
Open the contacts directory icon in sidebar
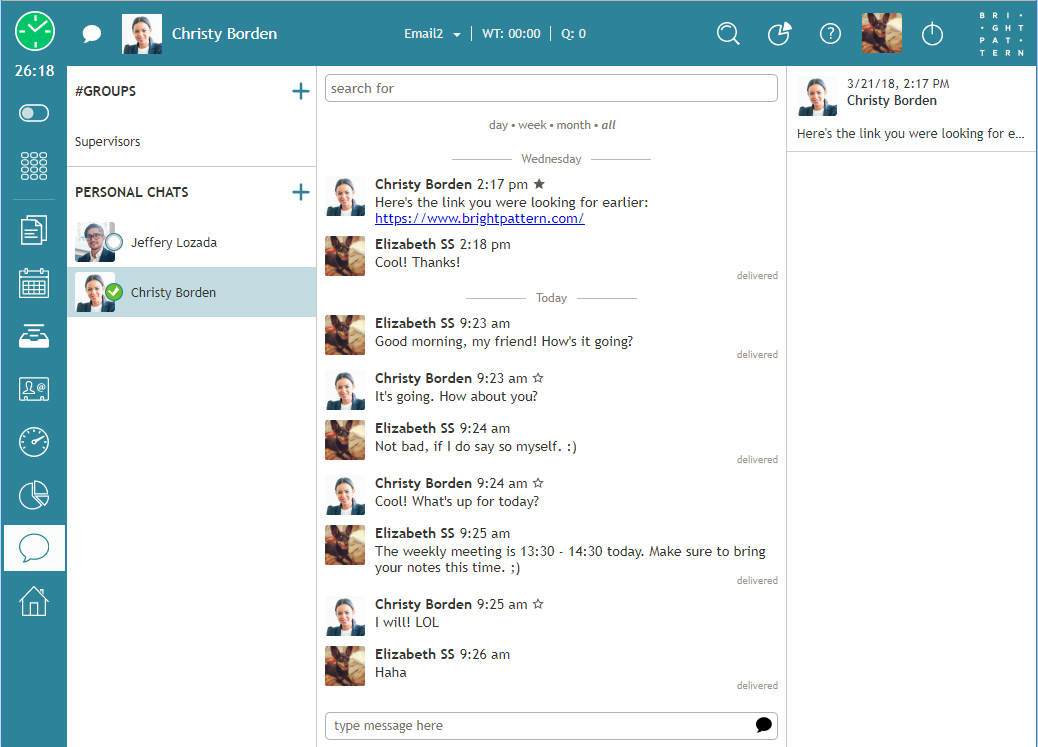click(34, 389)
